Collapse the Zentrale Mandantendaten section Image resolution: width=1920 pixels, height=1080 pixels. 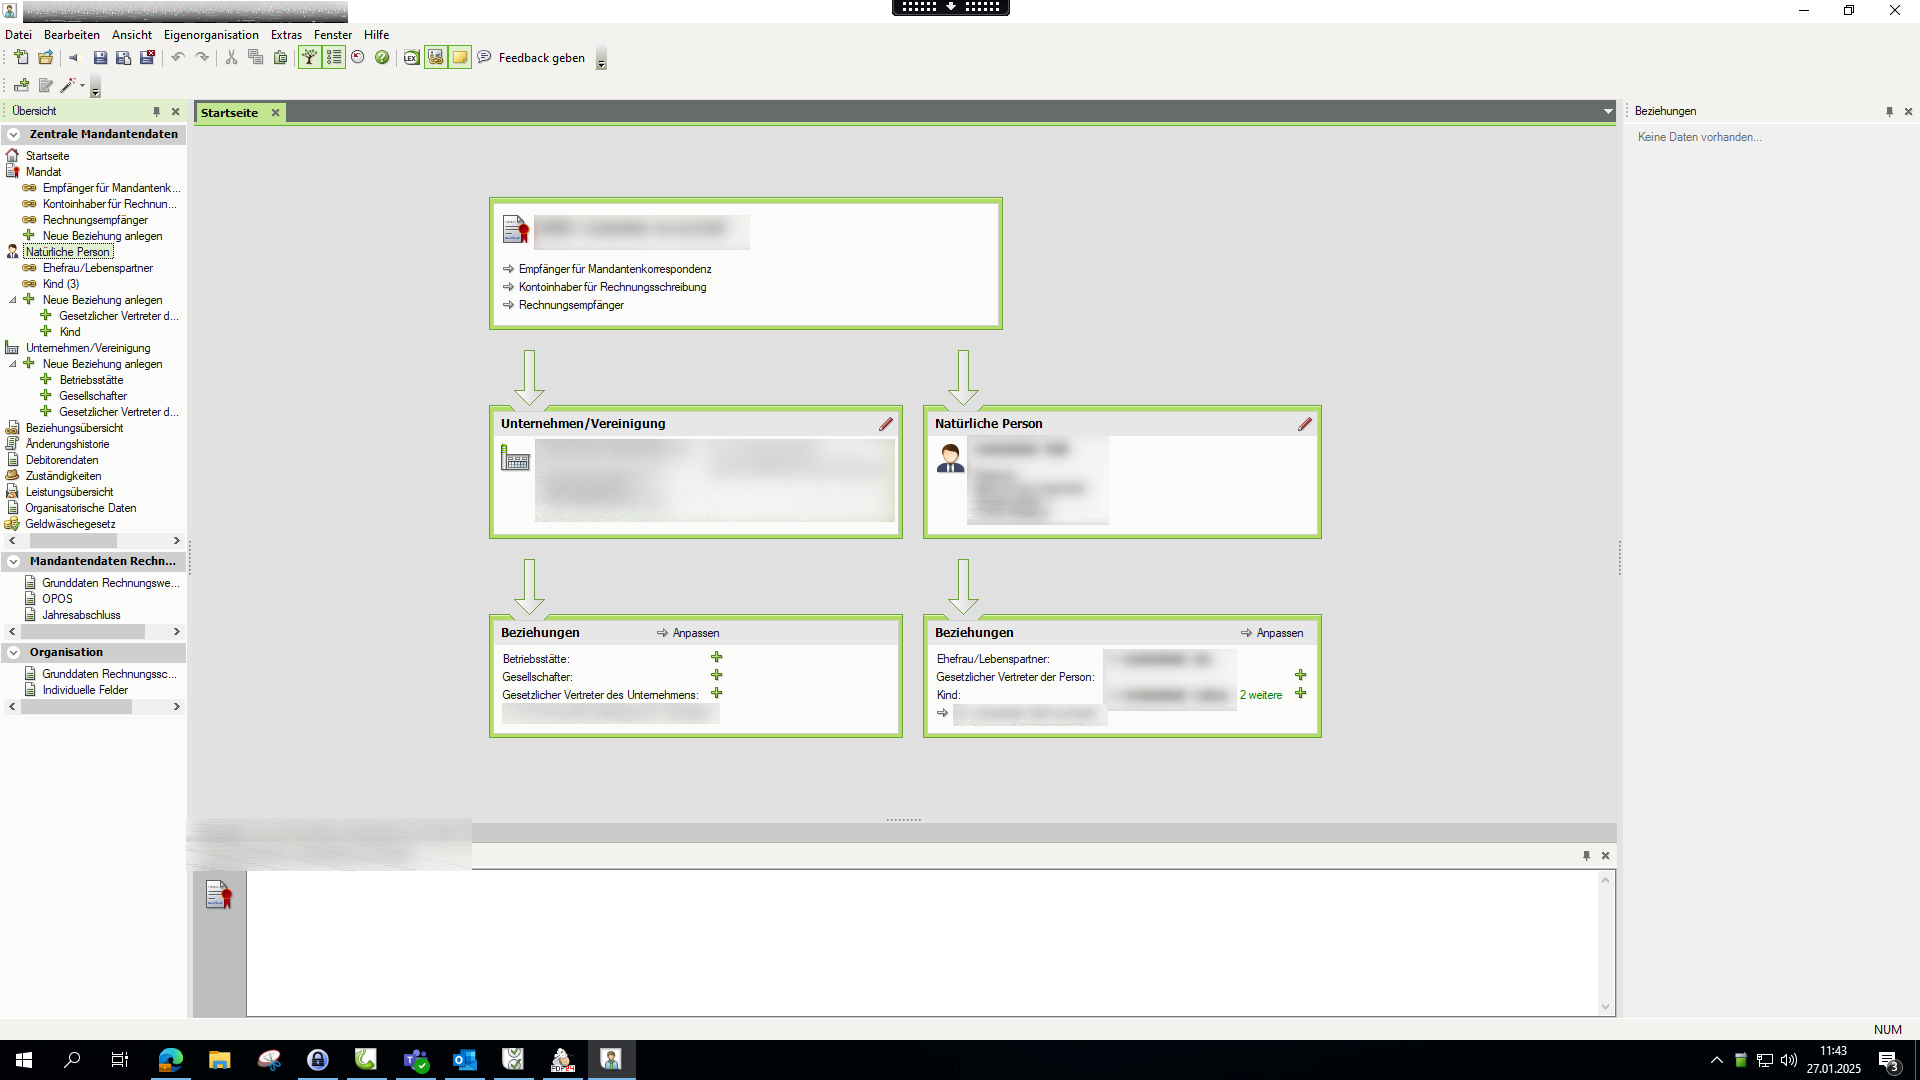[14, 134]
